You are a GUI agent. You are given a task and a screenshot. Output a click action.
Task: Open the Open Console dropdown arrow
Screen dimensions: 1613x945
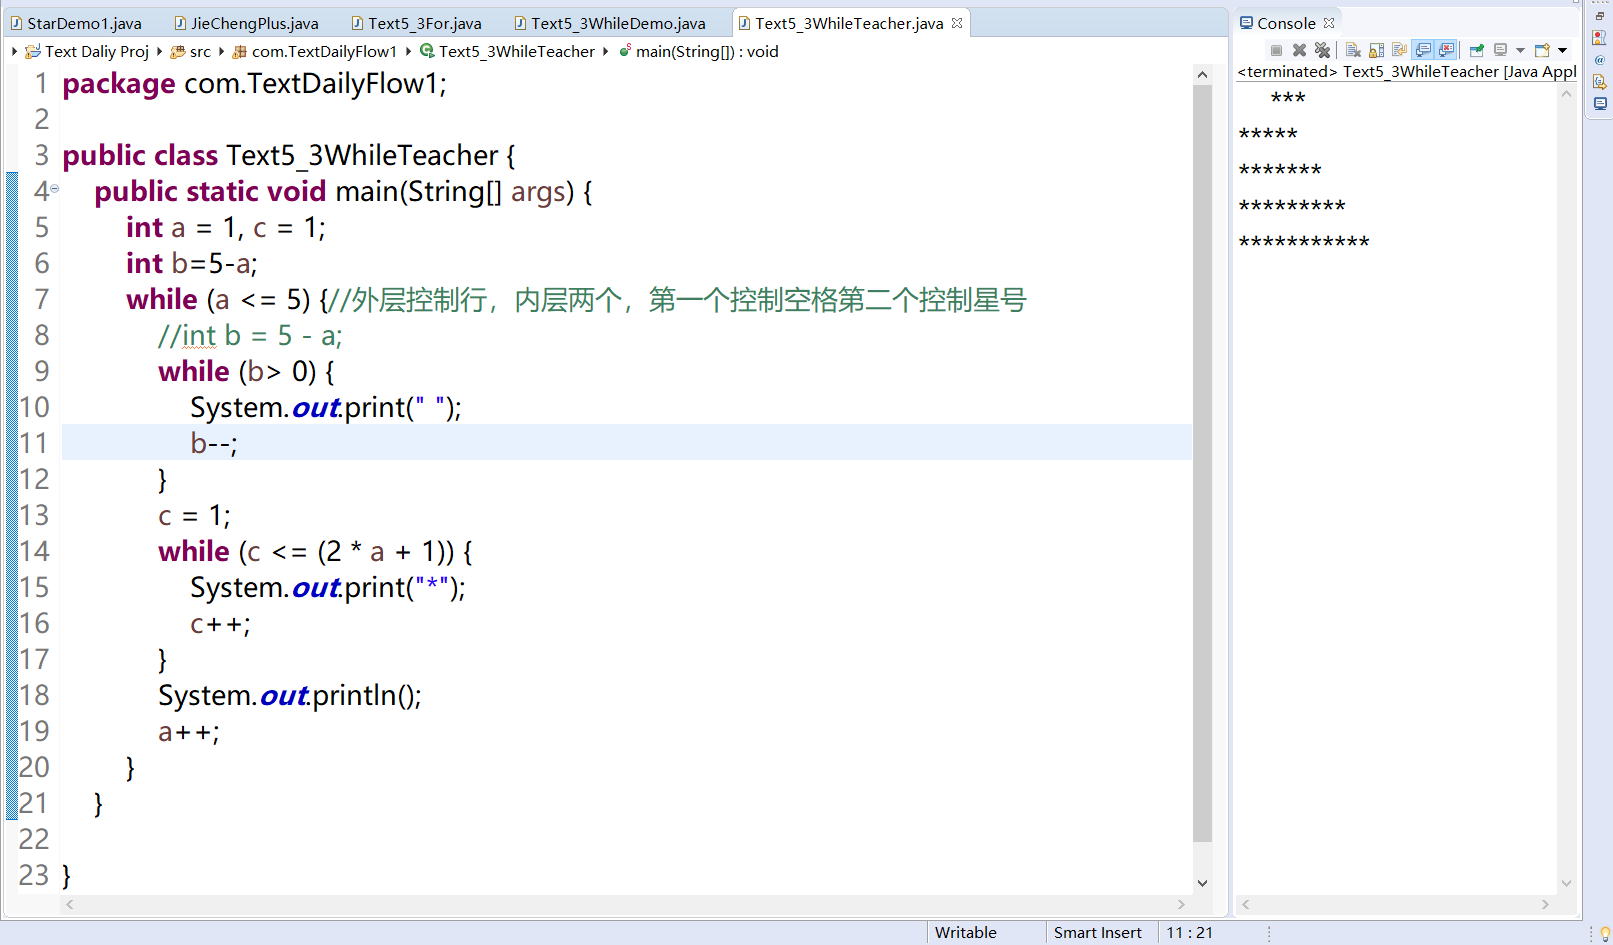pos(1562,50)
